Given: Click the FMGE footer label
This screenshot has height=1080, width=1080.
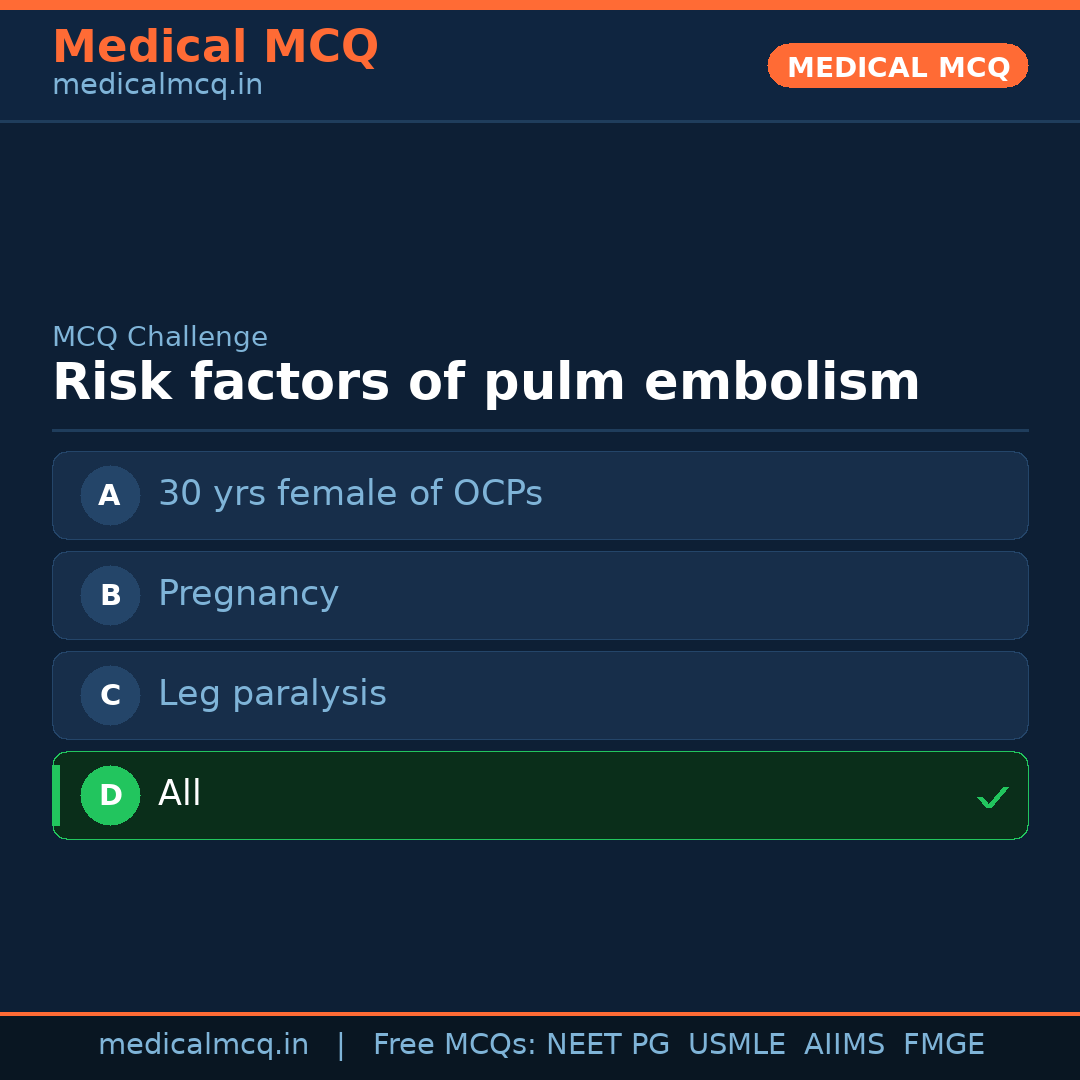Looking at the screenshot, I should coord(943,1045).
